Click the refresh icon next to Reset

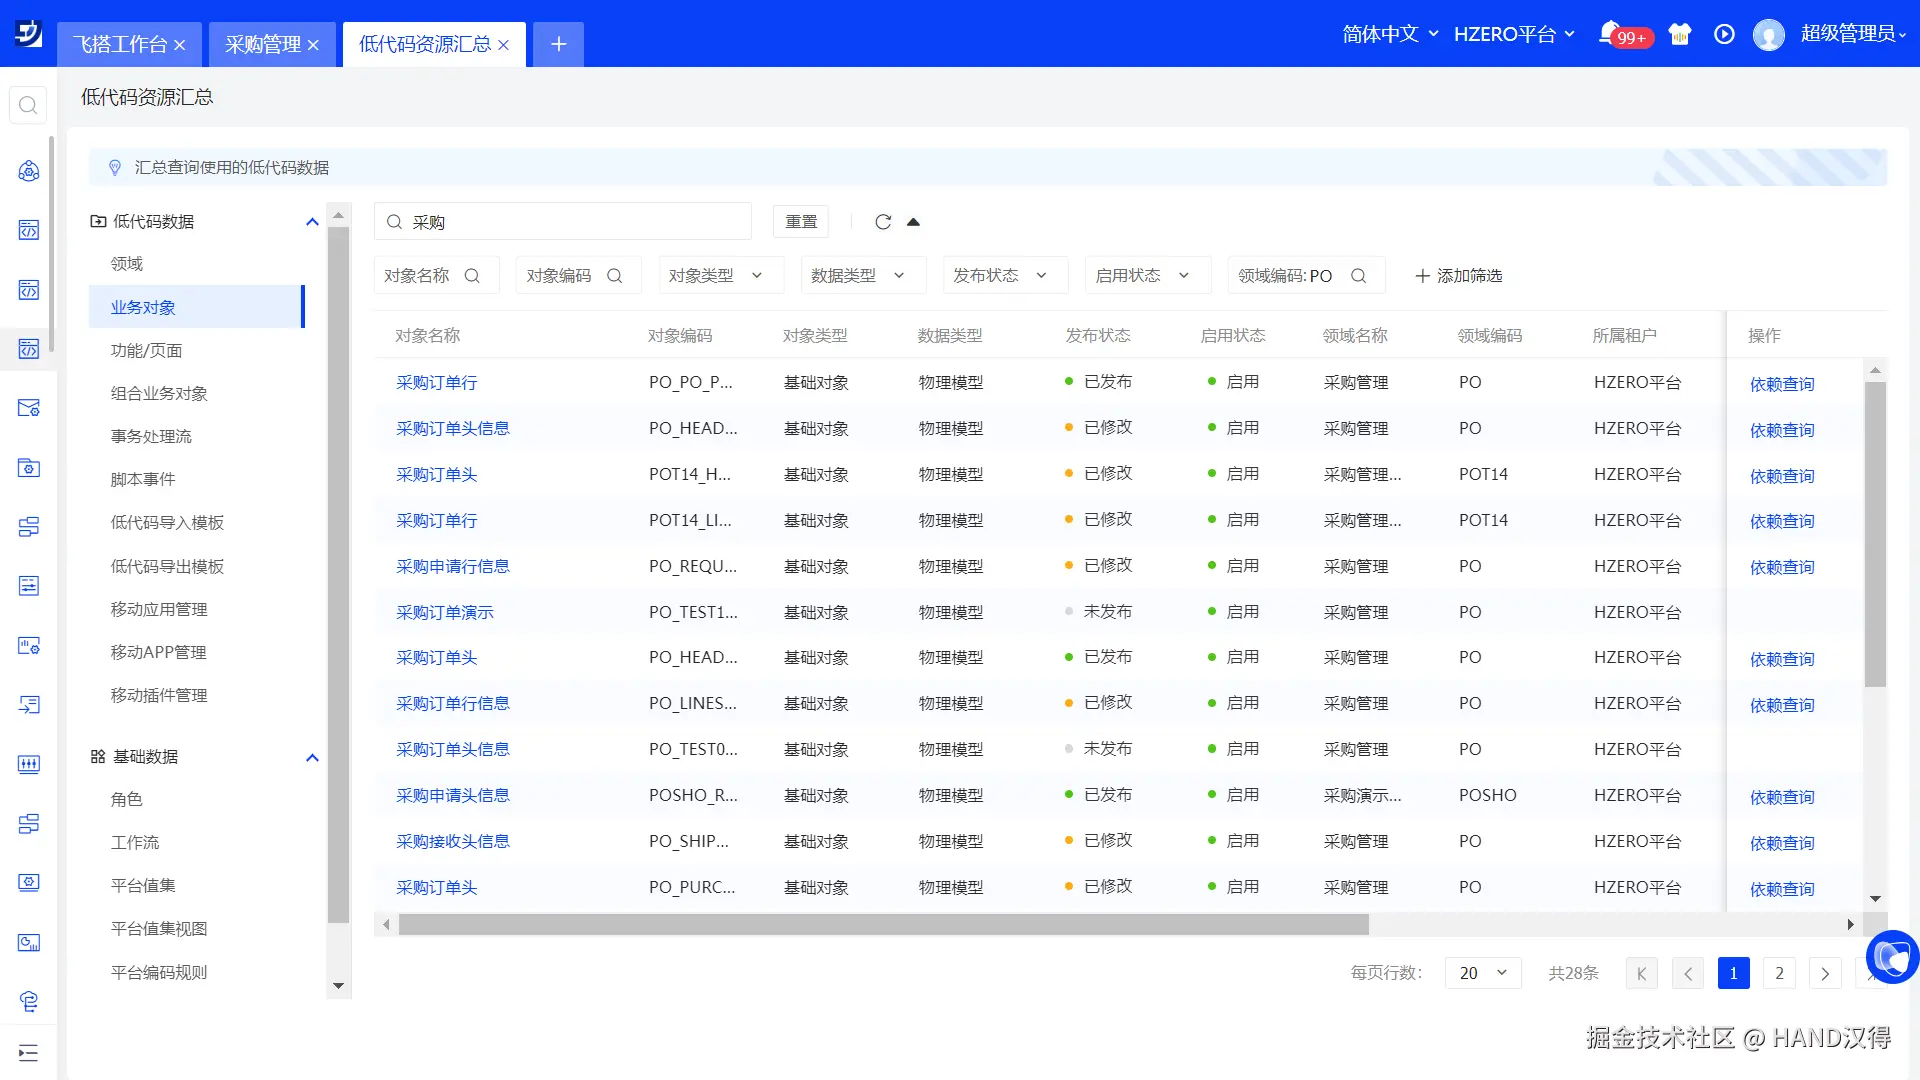[x=882, y=222]
